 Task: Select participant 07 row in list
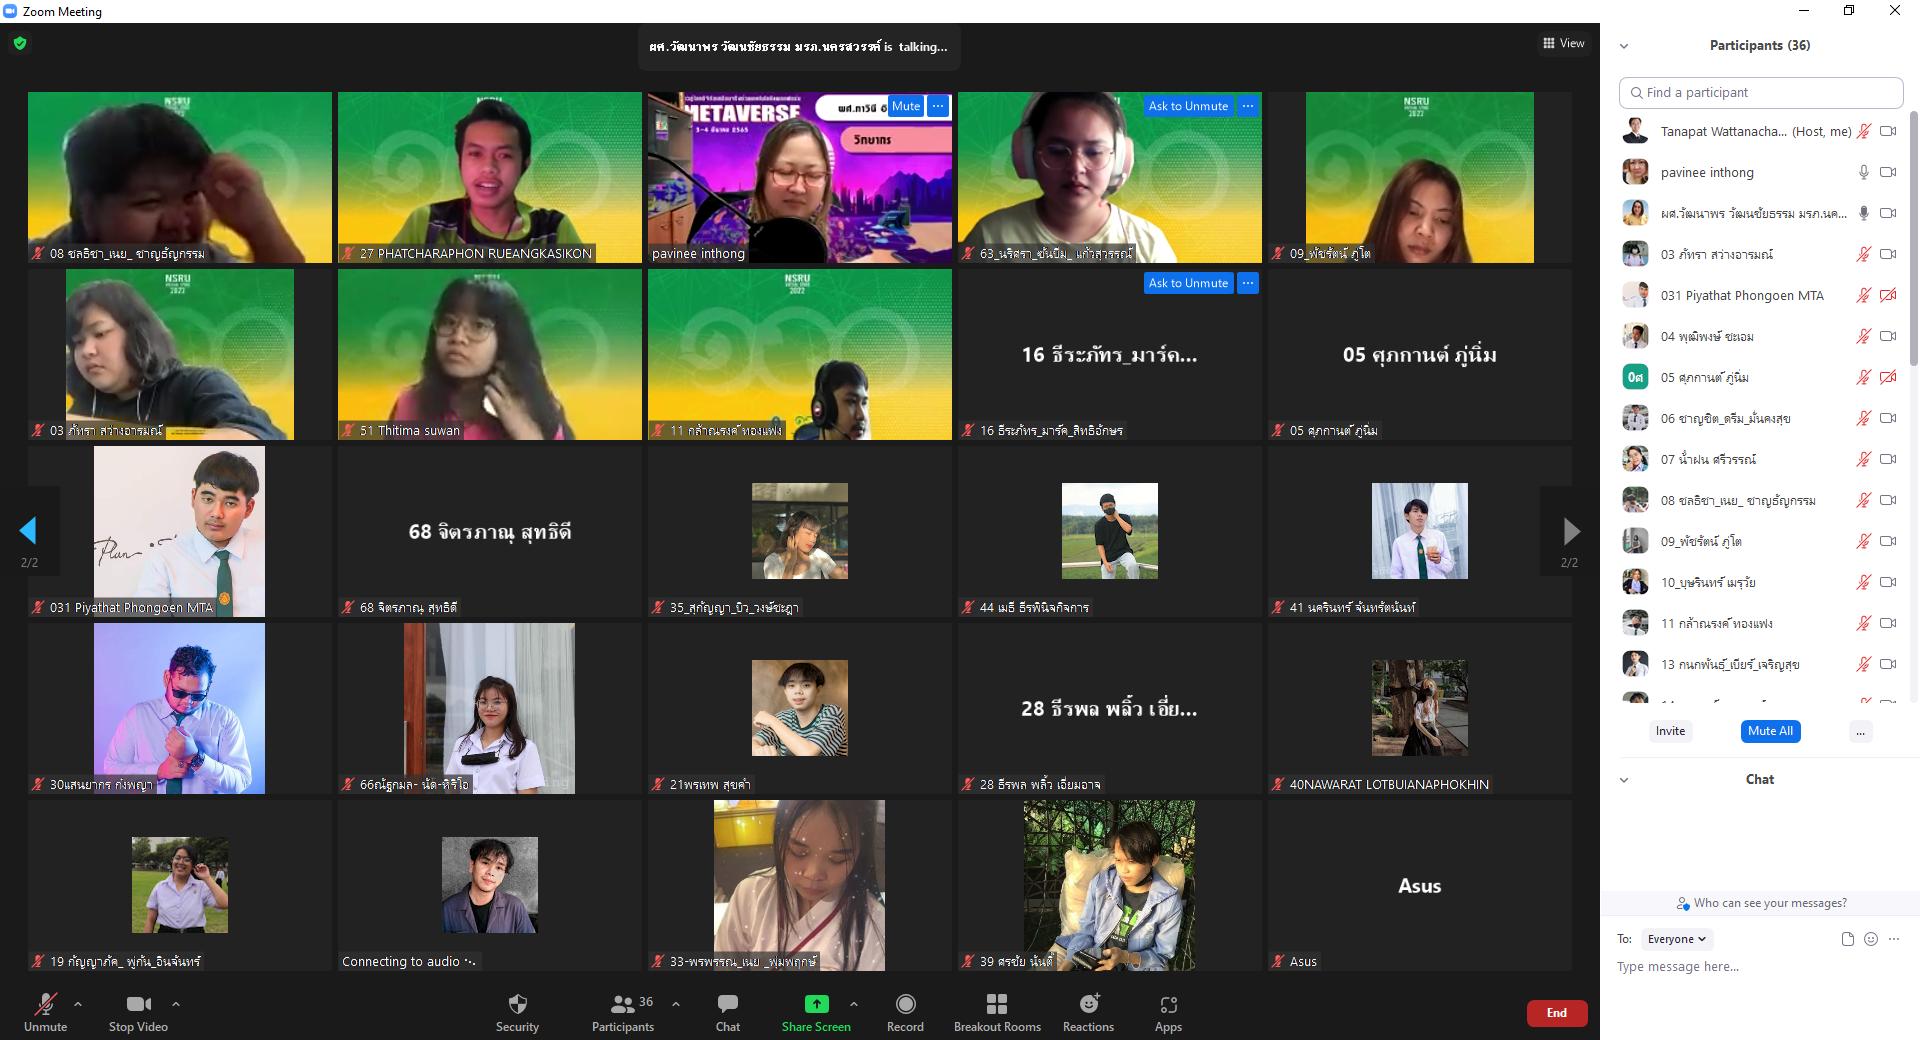tap(1760, 459)
